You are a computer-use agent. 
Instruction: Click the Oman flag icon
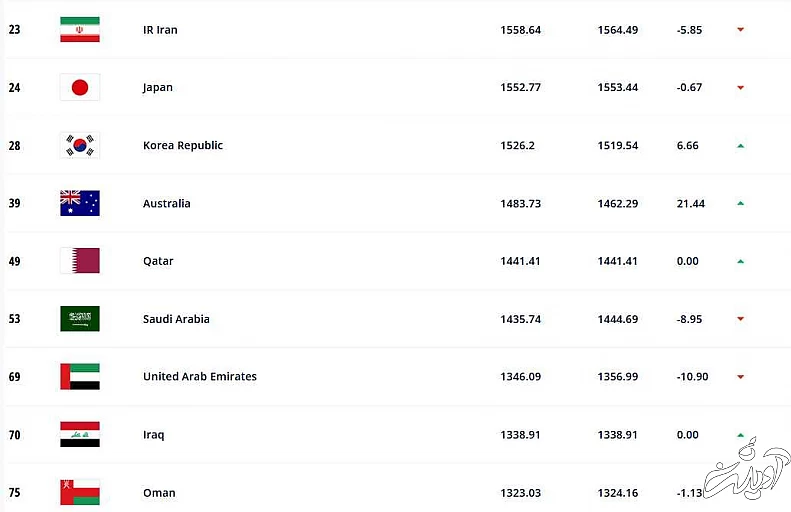[80, 492]
